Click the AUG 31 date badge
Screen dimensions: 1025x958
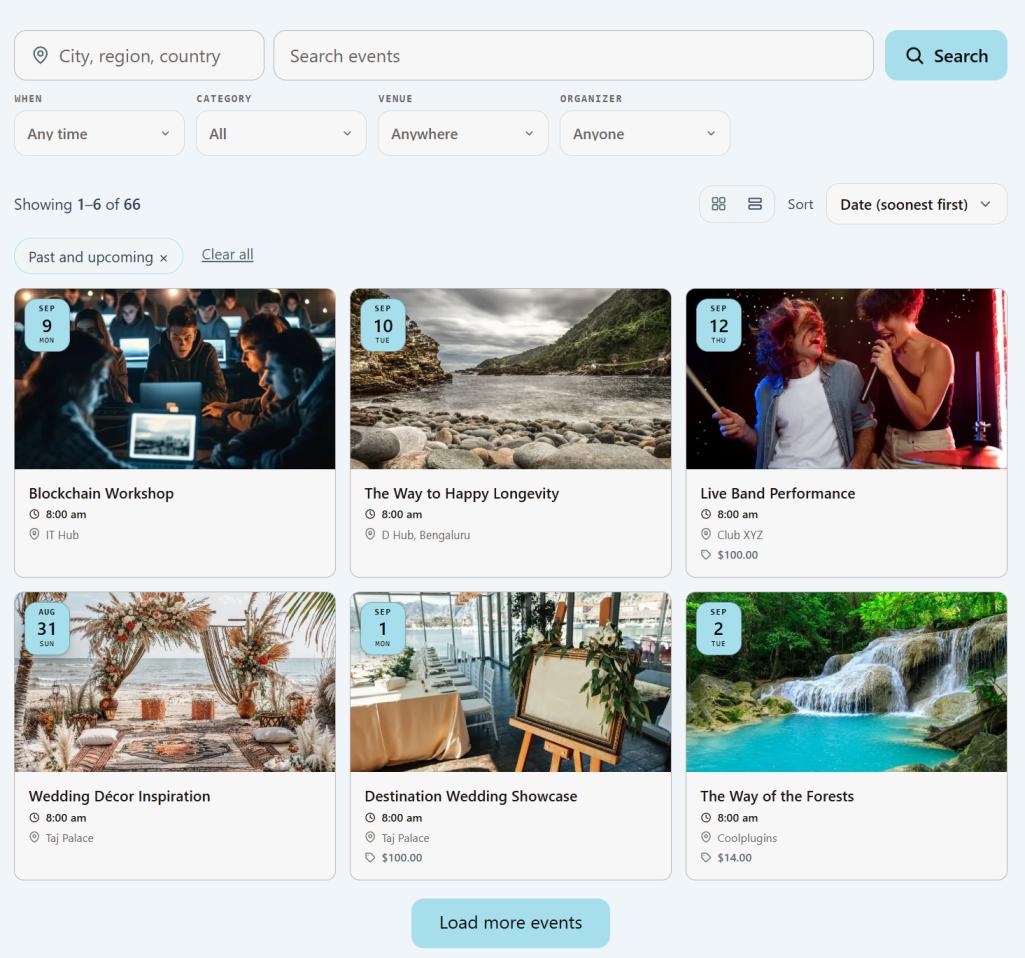coord(47,628)
